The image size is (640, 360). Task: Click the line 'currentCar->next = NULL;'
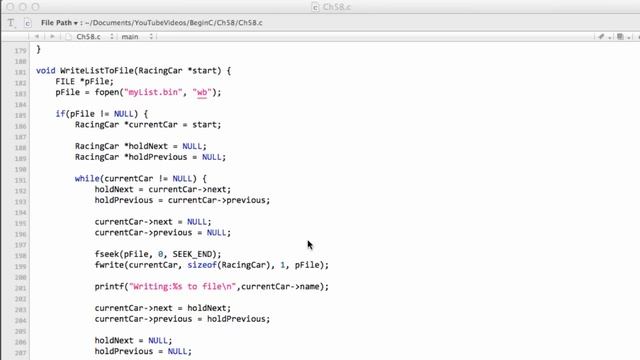(153, 222)
